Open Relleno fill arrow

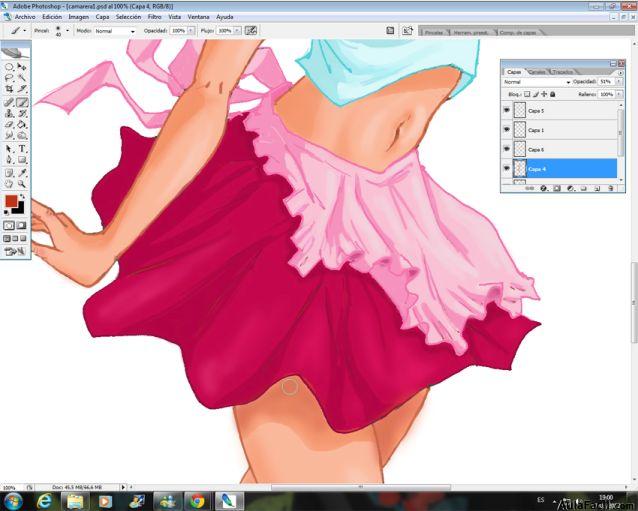click(x=618, y=94)
